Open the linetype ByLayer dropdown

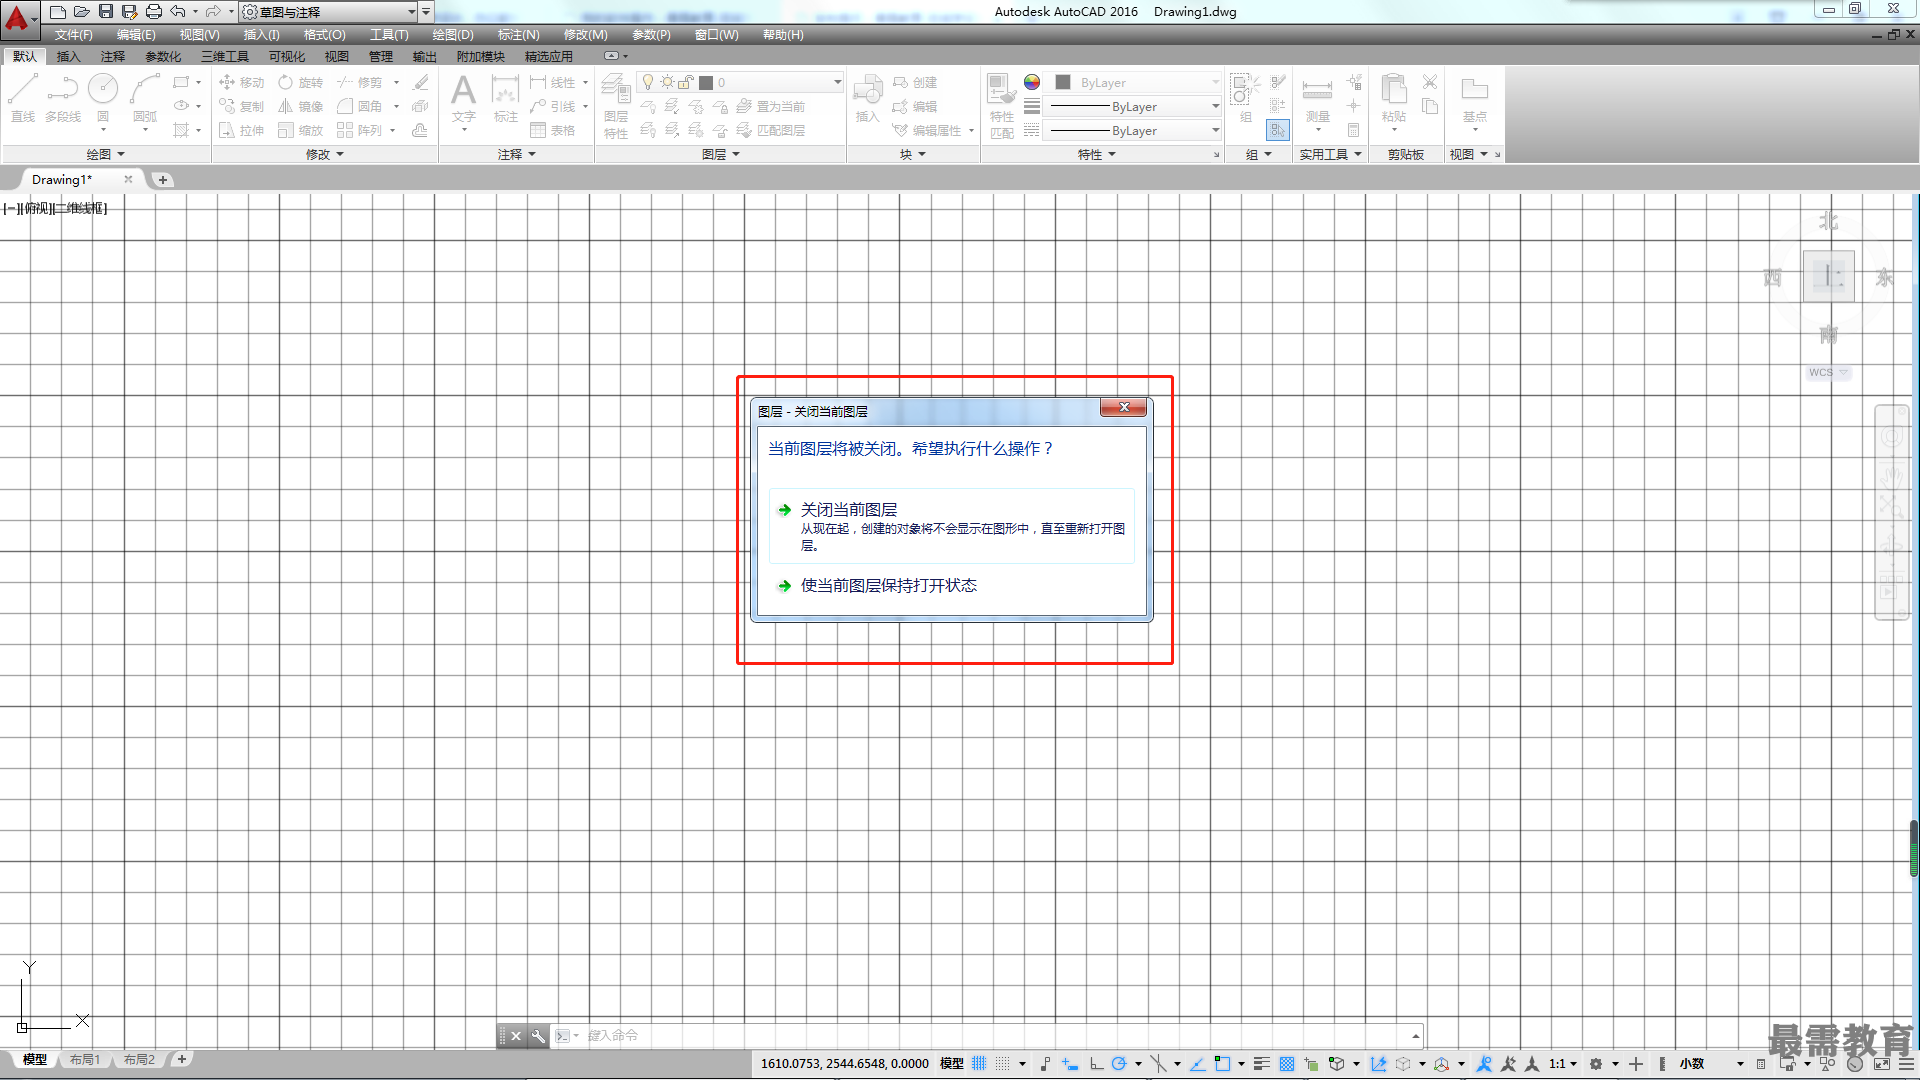1134,131
